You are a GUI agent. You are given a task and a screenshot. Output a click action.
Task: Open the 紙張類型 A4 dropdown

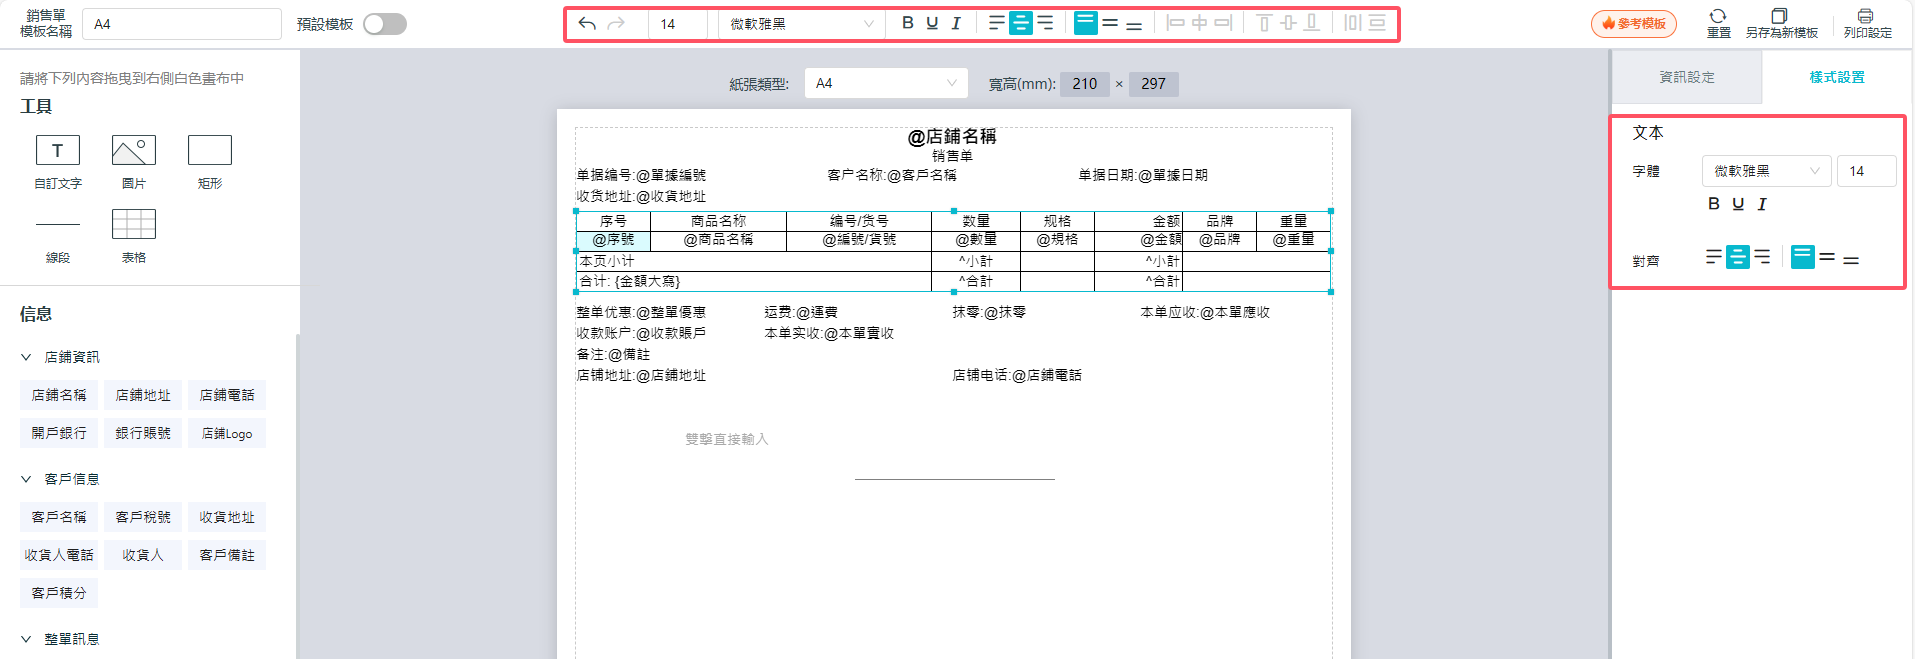point(885,83)
